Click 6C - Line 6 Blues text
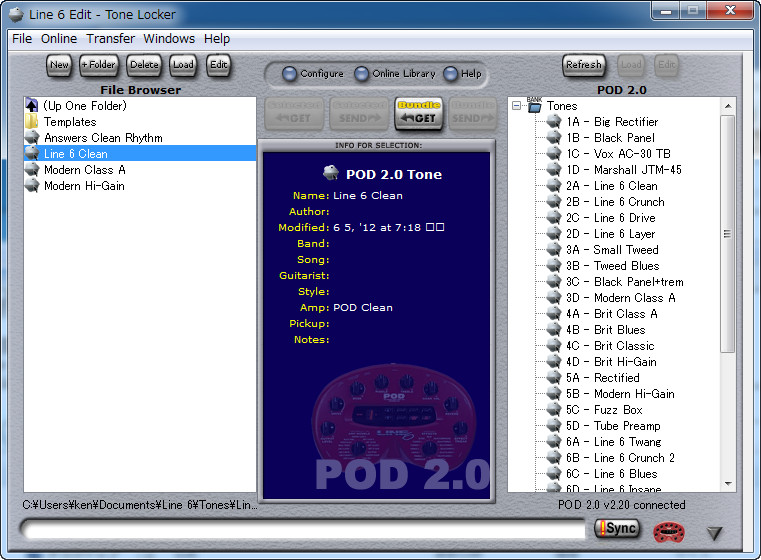 [612, 474]
